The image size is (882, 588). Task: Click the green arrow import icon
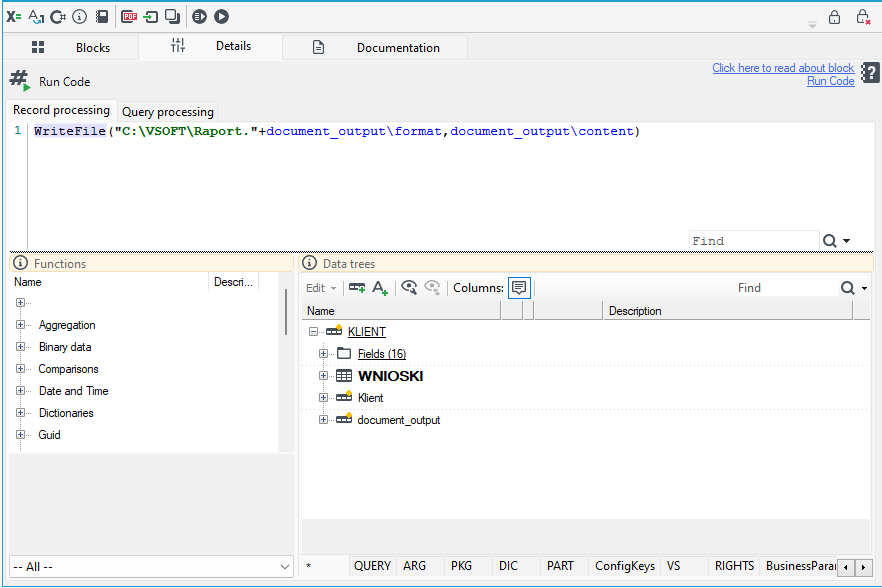click(x=151, y=17)
